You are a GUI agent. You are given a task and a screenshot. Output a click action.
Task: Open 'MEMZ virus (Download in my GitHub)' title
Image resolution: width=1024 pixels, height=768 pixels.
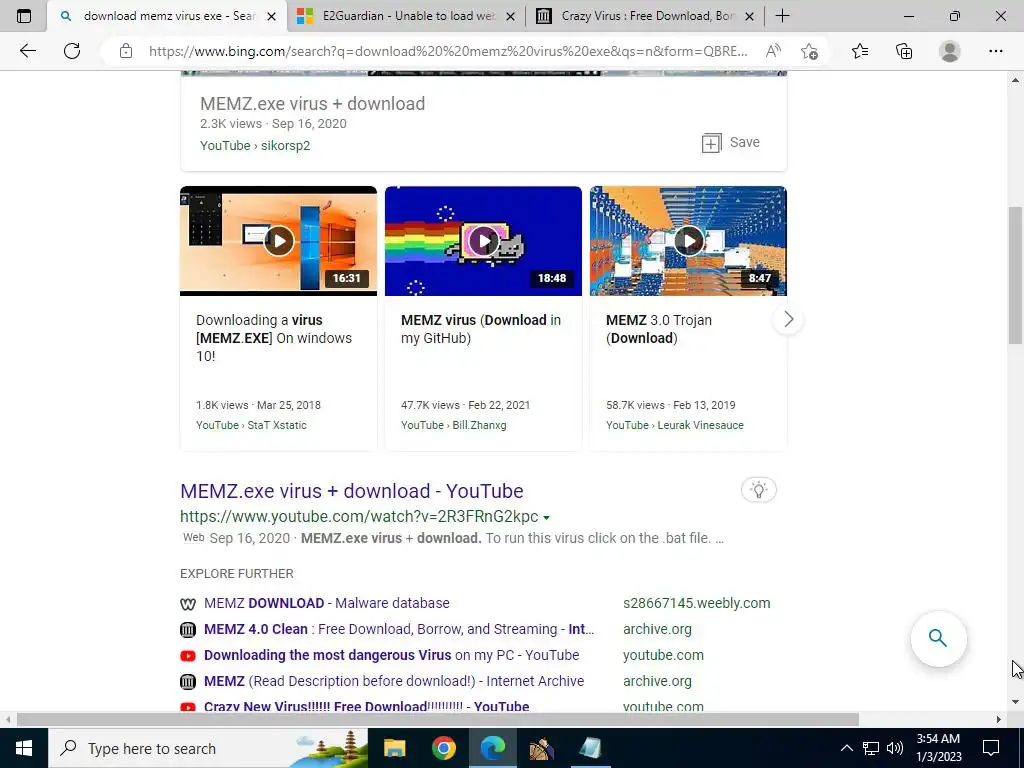[481, 328]
